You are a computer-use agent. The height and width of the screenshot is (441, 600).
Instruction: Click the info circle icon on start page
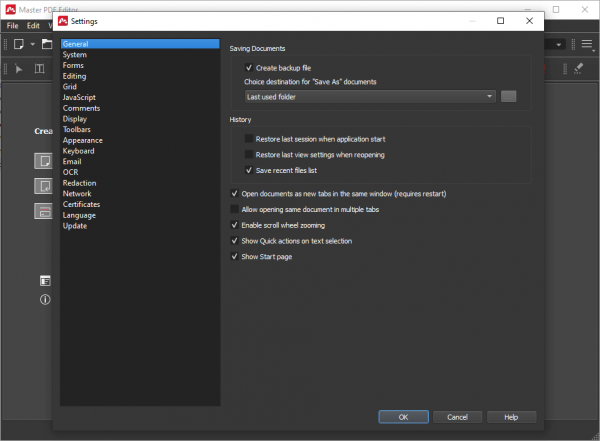tap(45, 299)
